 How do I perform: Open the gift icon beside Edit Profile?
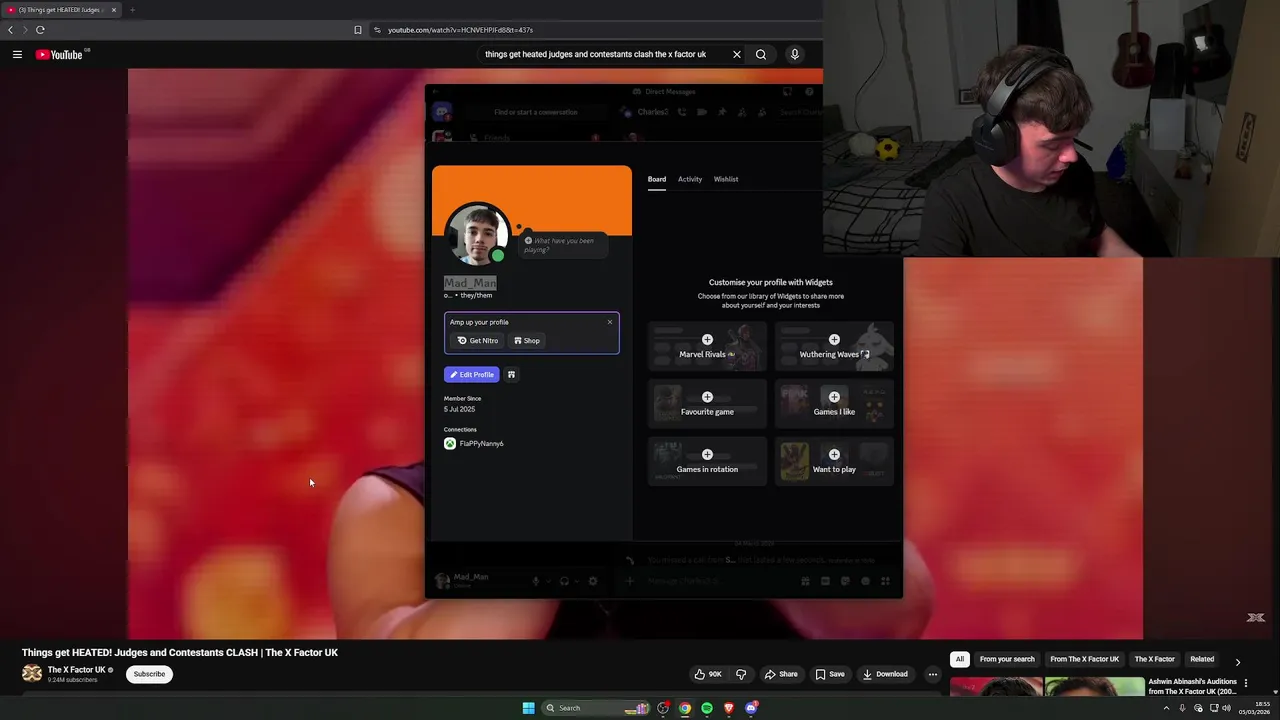(511, 375)
